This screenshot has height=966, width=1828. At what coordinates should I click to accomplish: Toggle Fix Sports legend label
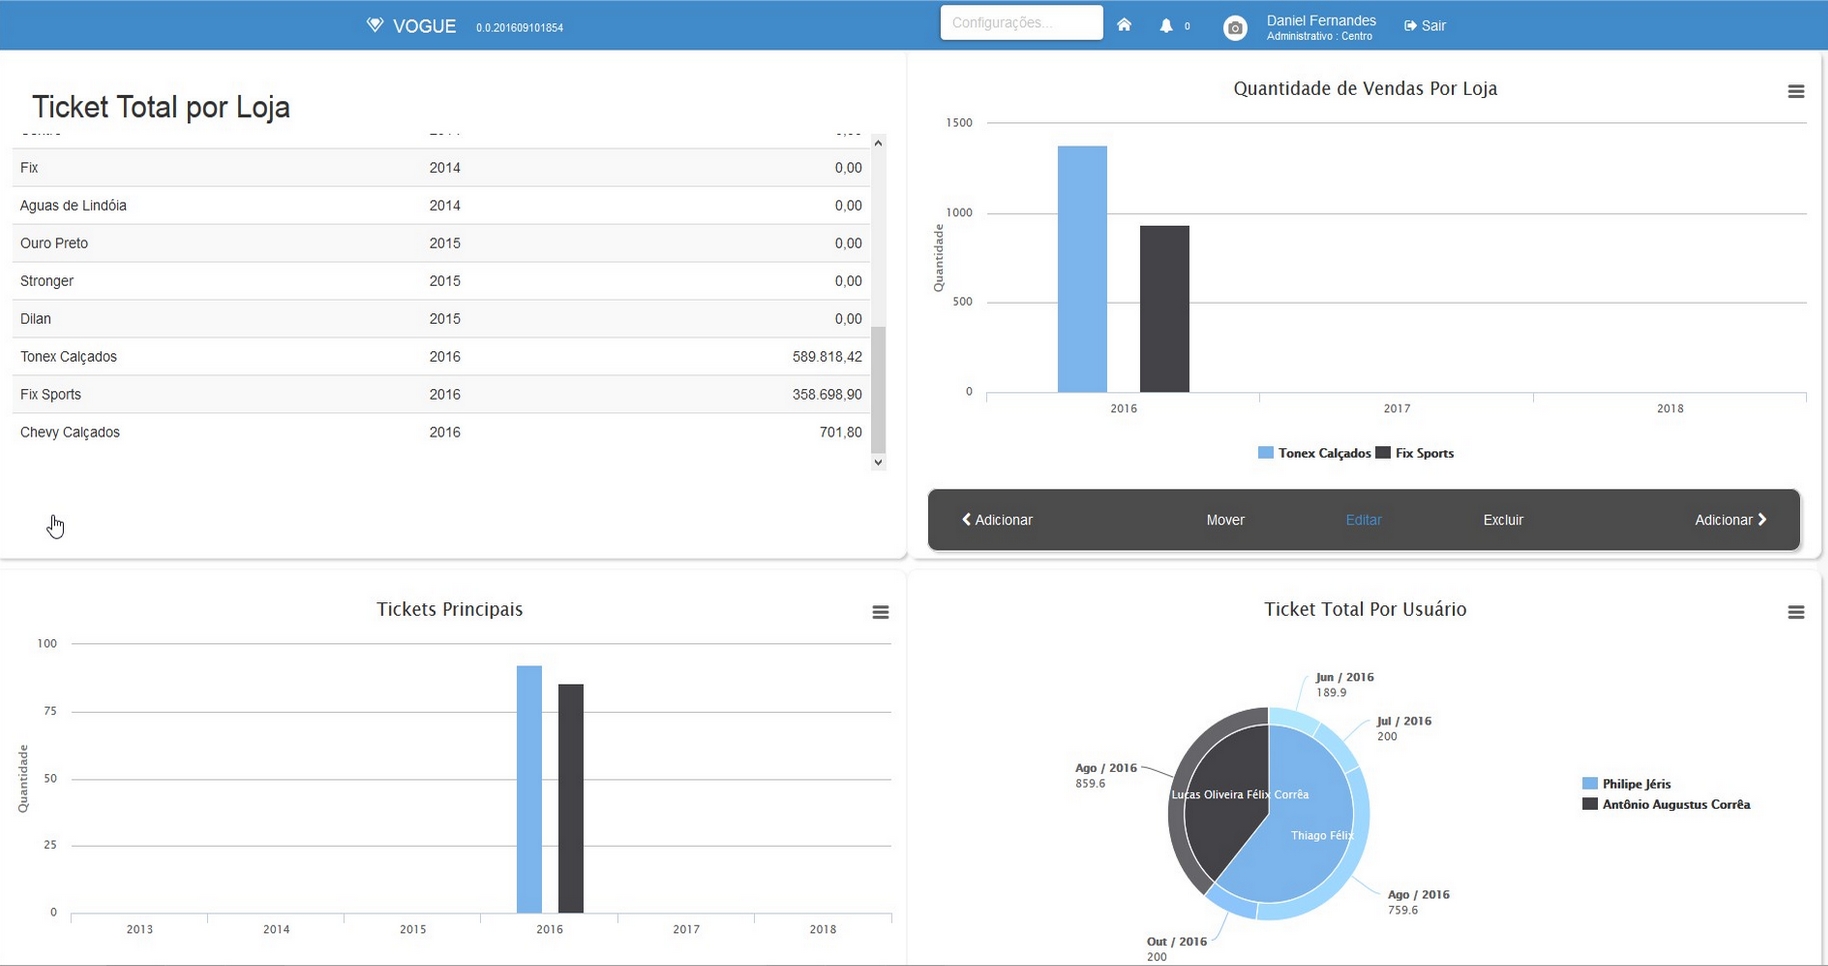coord(1424,453)
